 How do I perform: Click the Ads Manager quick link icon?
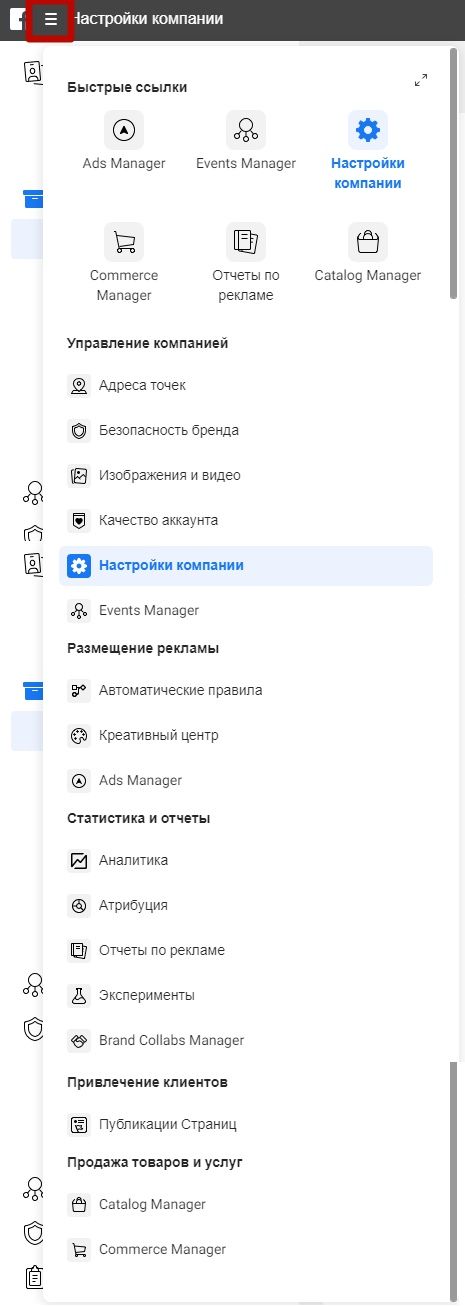124,130
